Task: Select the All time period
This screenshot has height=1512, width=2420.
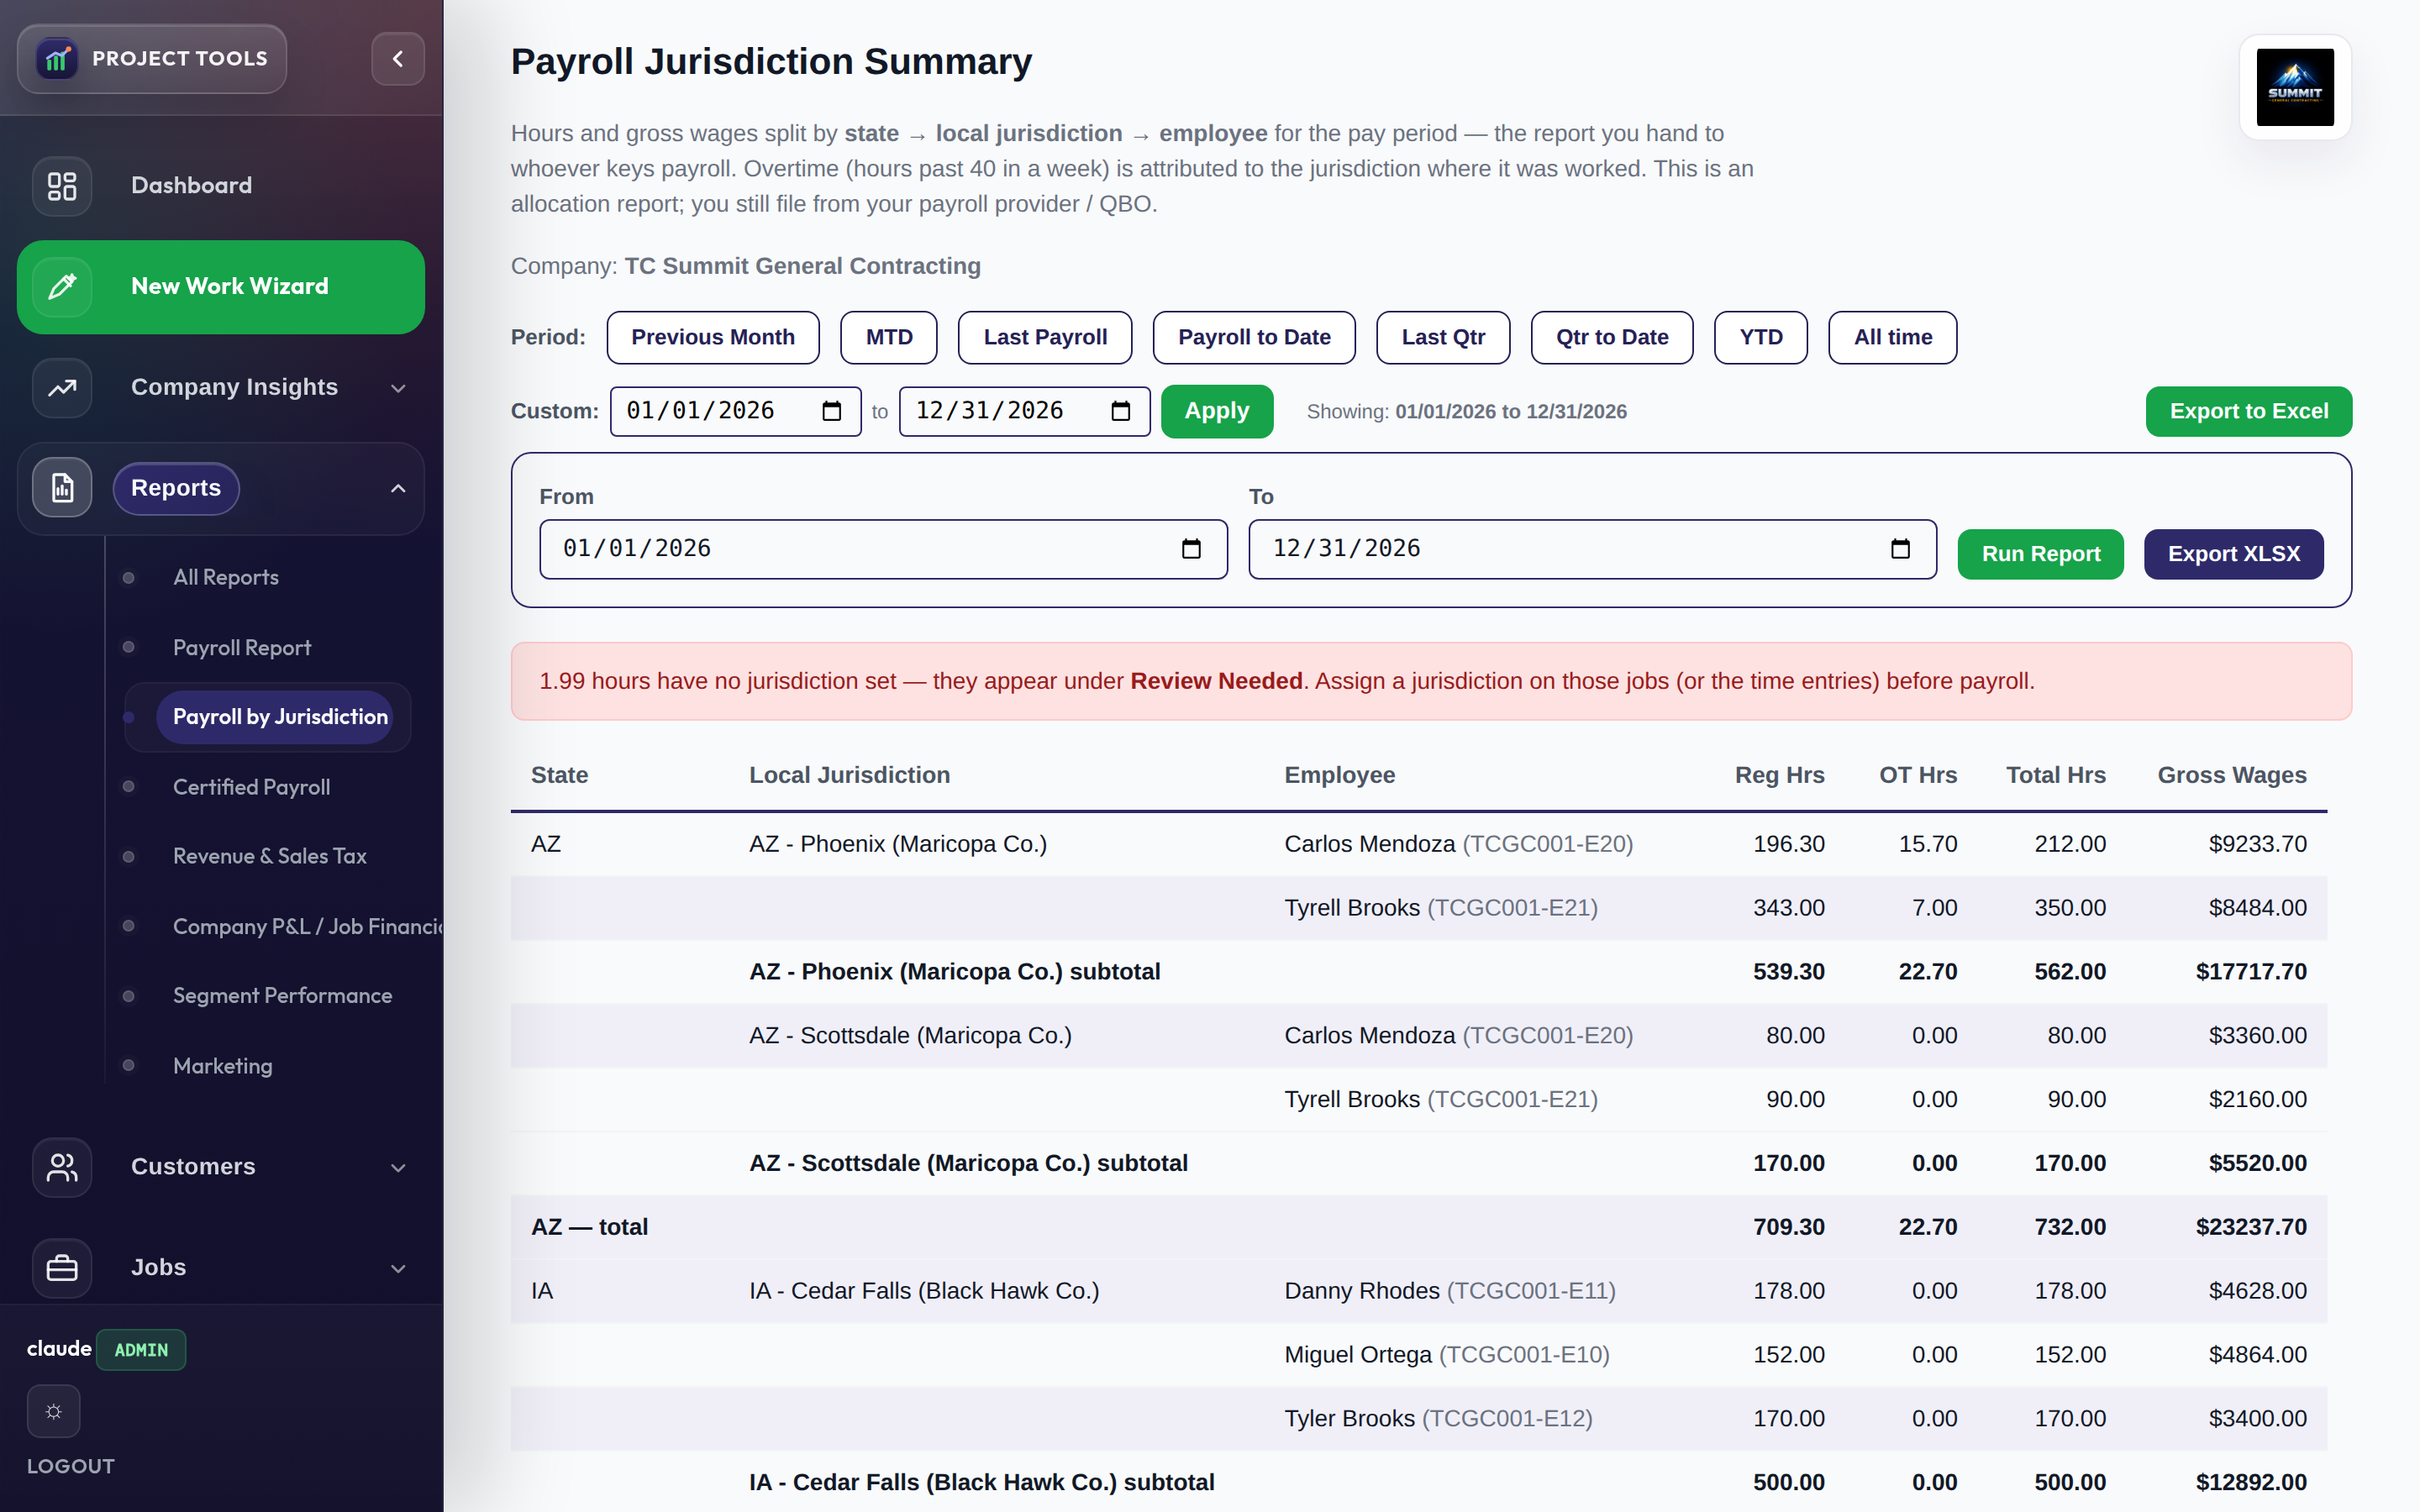Action: coord(1893,337)
